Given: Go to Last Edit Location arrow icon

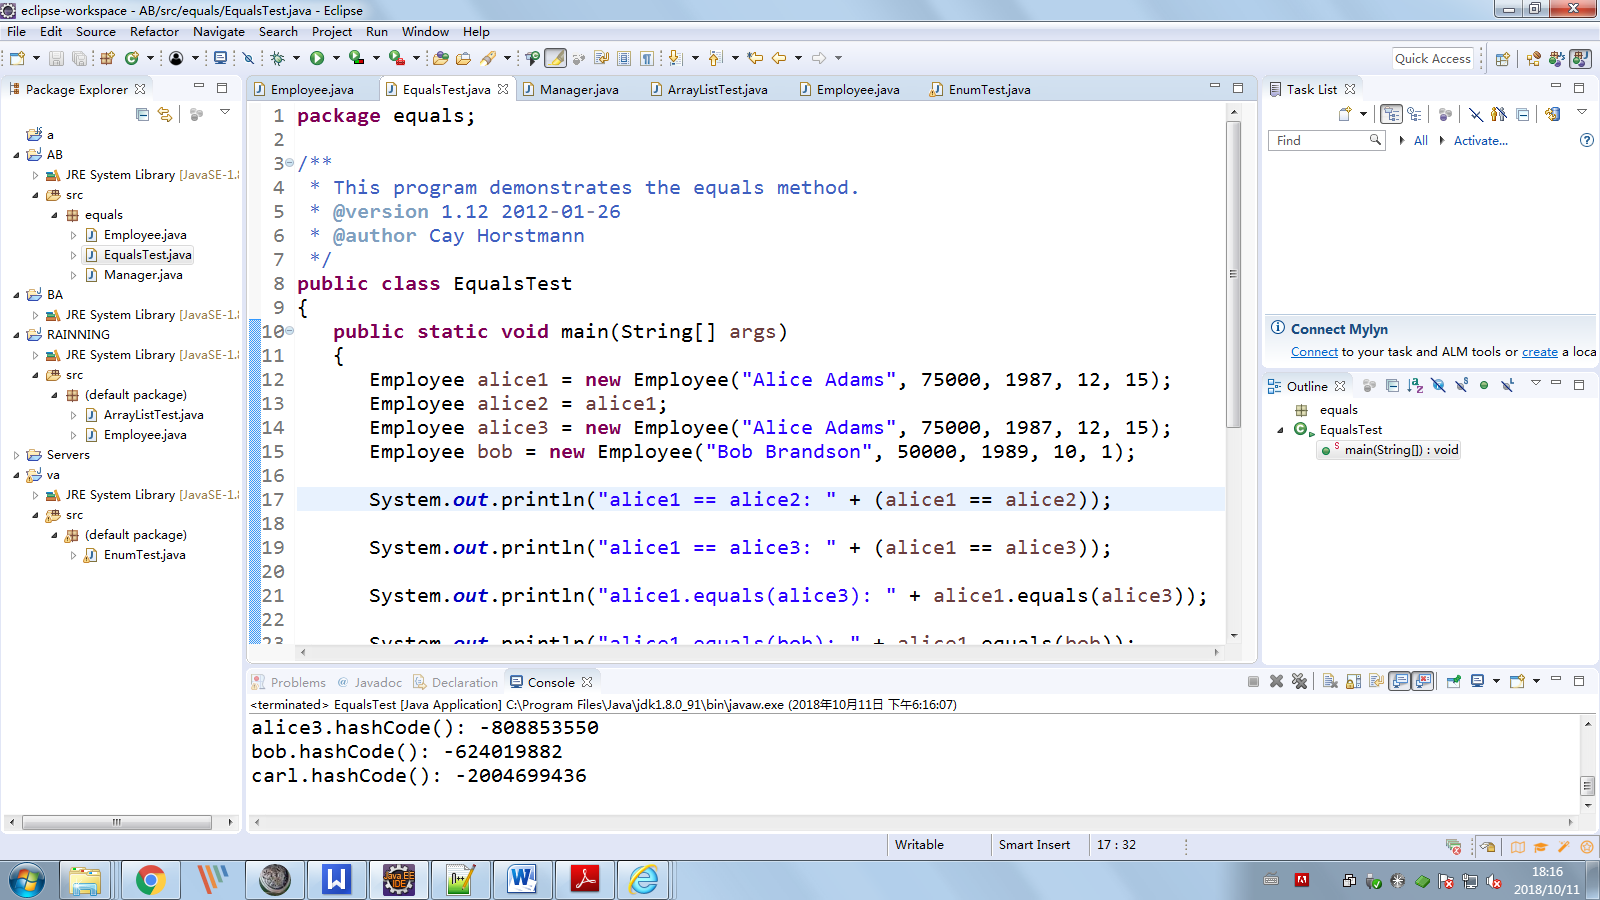Looking at the screenshot, I should point(755,58).
